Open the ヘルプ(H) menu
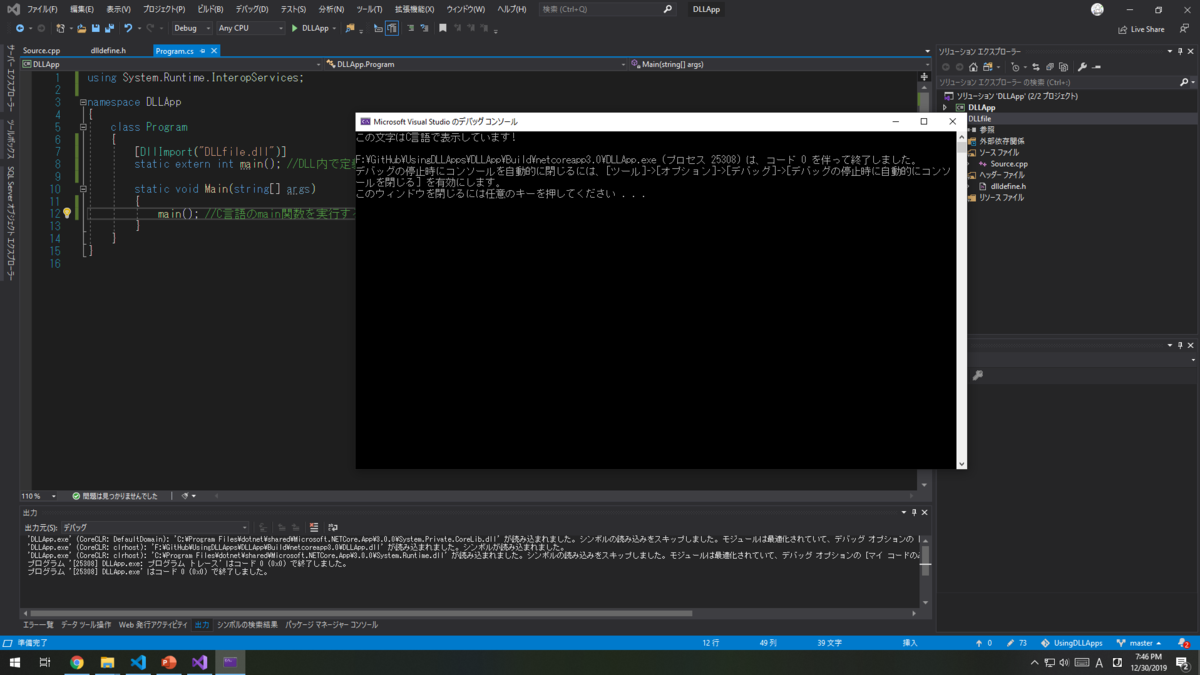Image resolution: width=1200 pixels, height=675 pixels. [512, 9]
